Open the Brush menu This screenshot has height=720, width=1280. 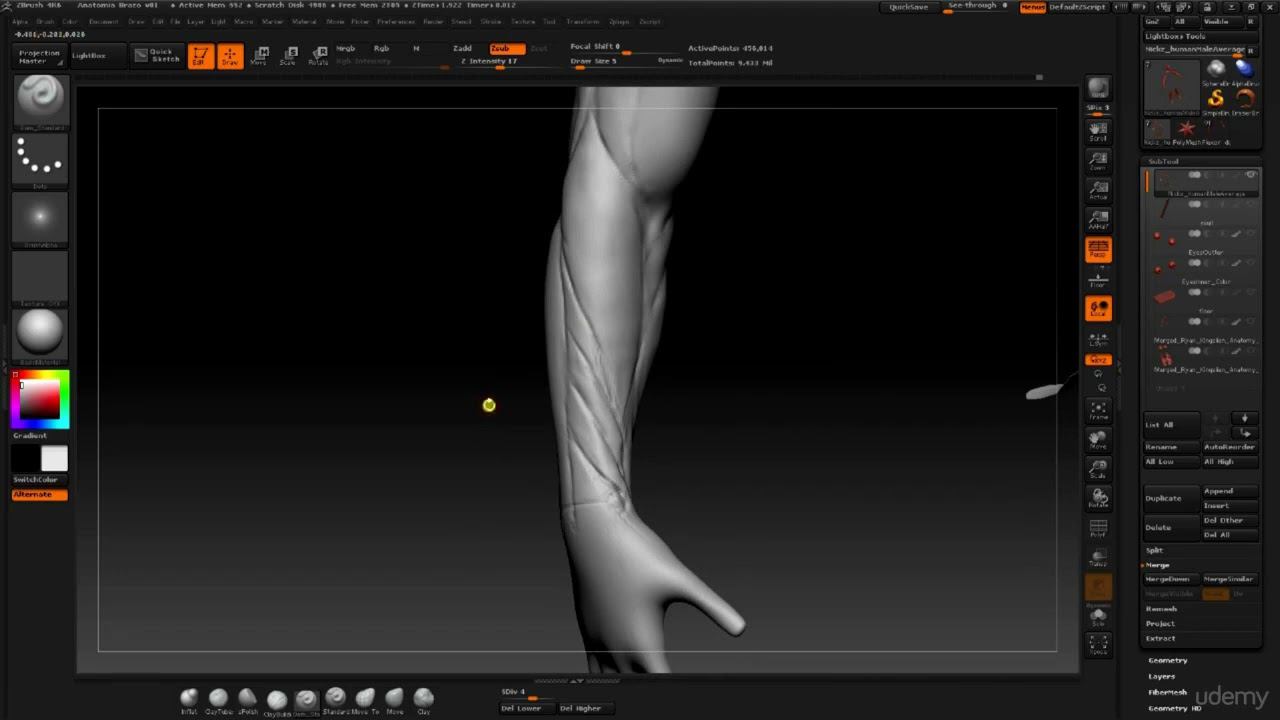pos(45,21)
